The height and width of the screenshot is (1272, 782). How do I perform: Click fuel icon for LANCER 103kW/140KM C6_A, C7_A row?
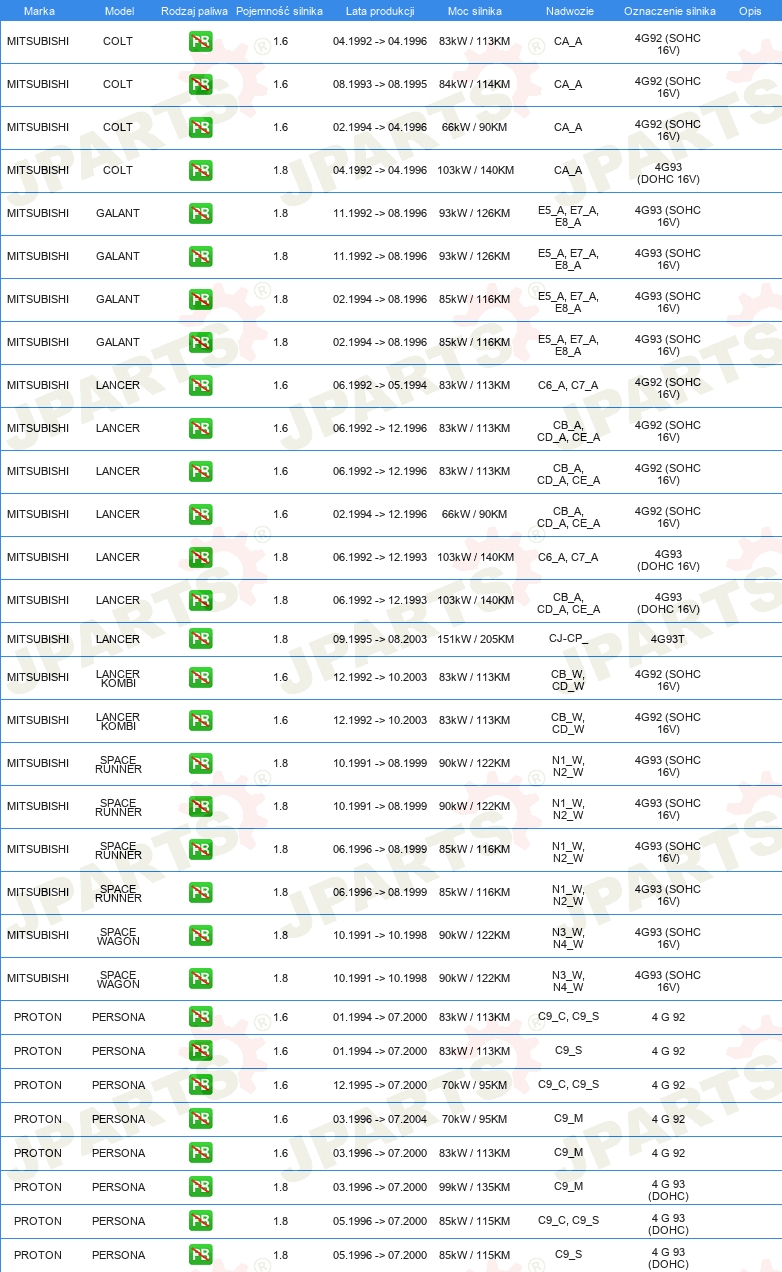click(200, 558)
